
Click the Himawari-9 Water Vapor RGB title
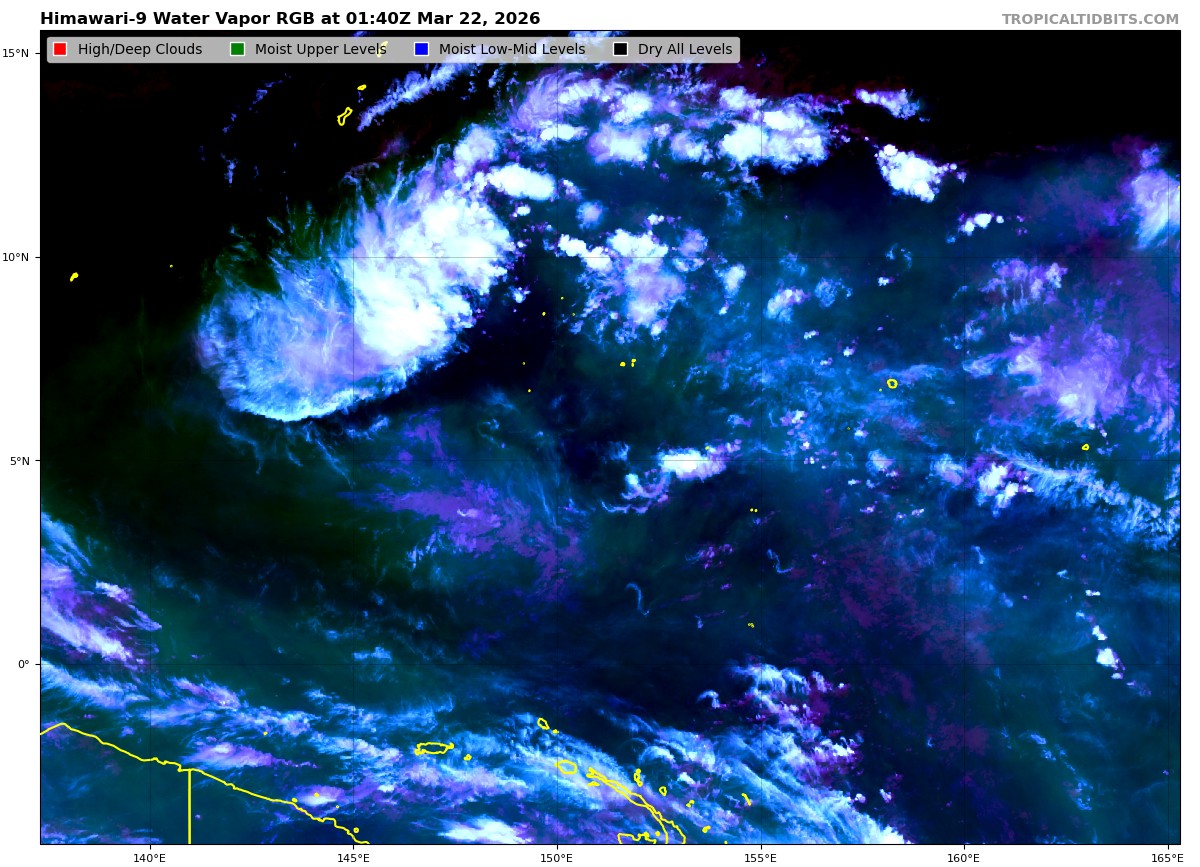click(290, 19)
